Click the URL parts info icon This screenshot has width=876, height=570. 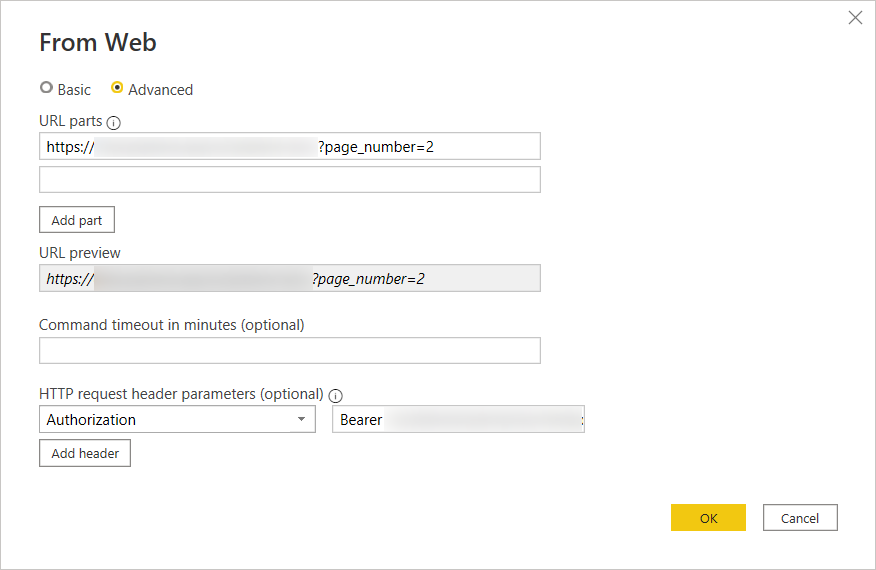tap(113, 122)
